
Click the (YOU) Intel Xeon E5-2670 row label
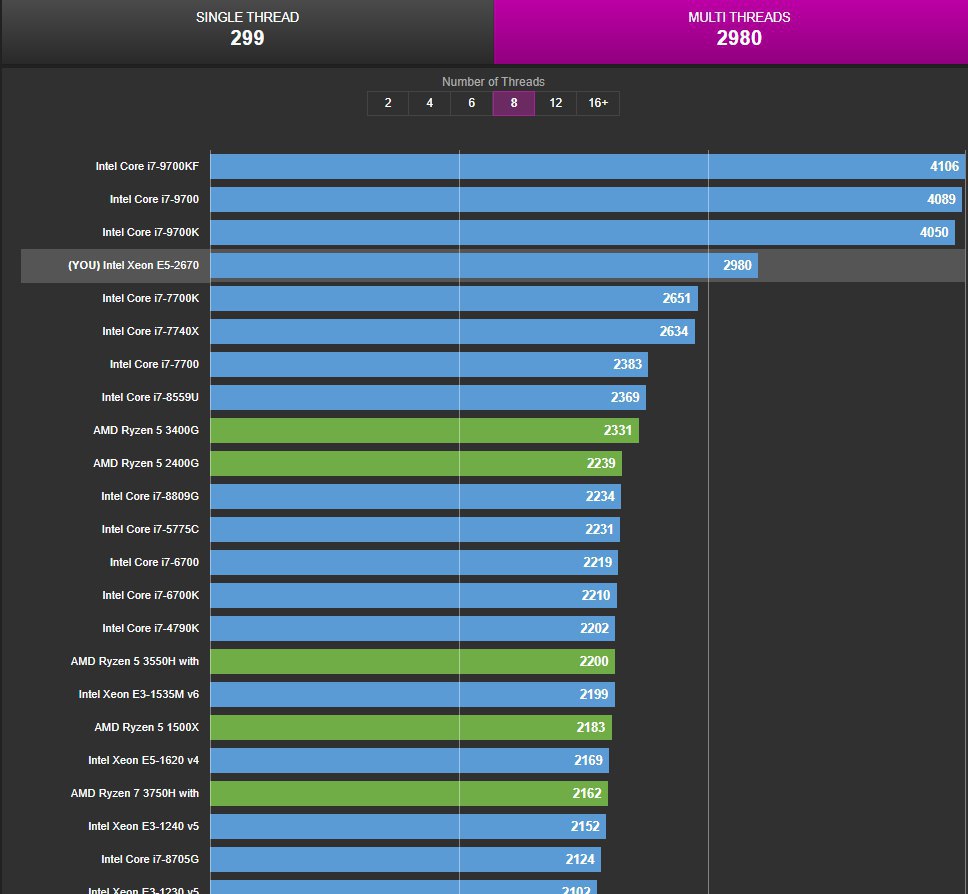pyautogui.click(x=133, y=265)
